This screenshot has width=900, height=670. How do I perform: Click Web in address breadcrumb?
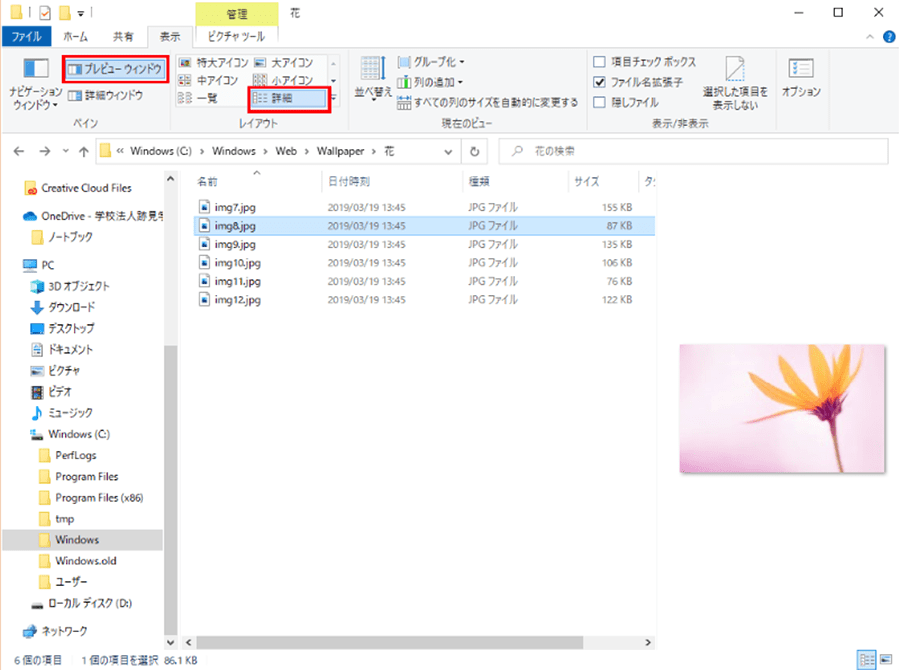286,151
